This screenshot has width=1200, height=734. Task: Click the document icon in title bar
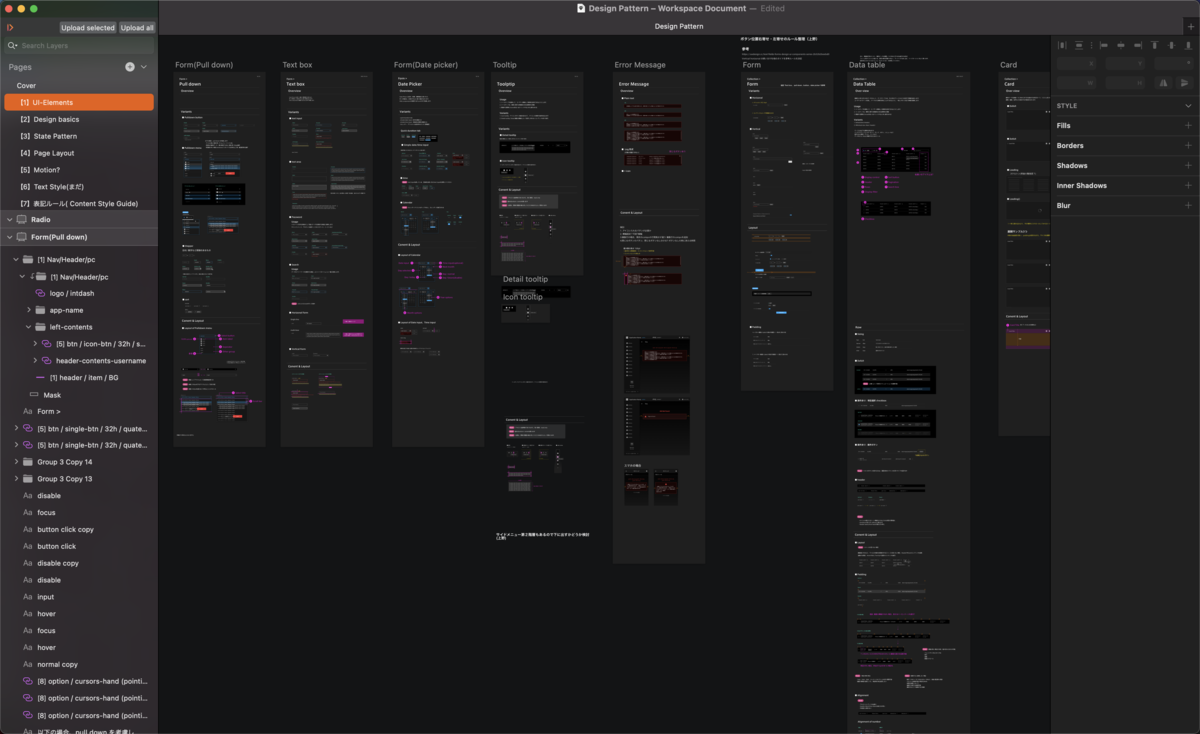[581, 8]
